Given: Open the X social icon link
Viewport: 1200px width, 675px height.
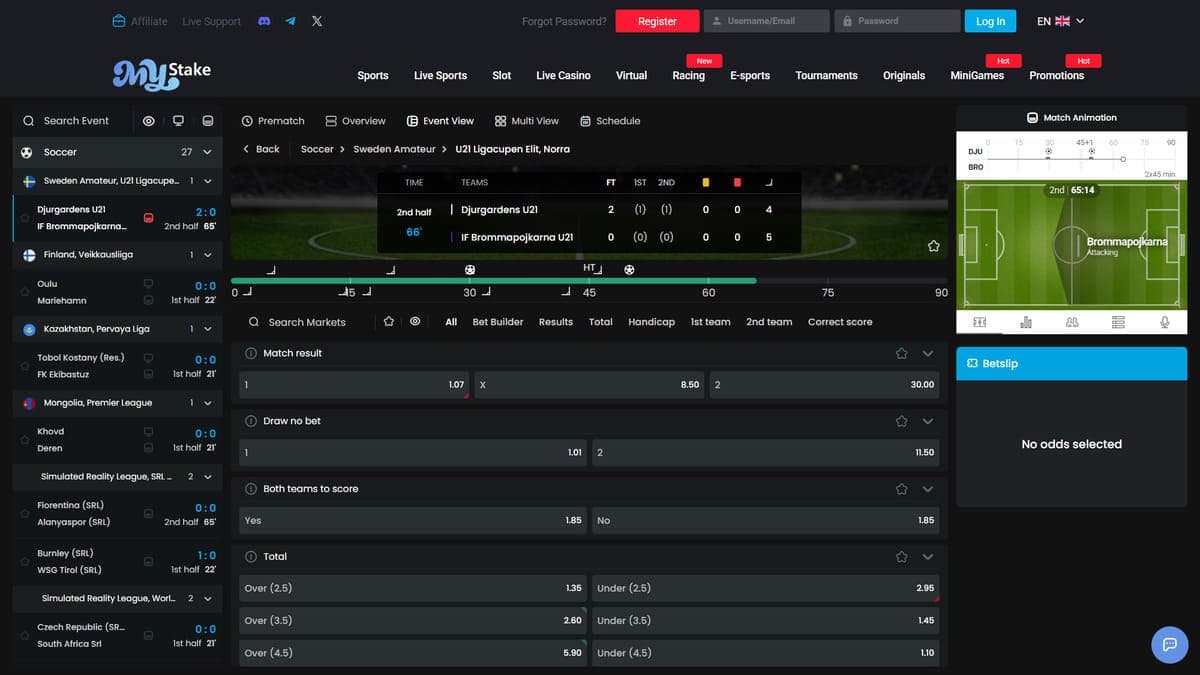Looking at the screenshot, I should click(317, 21).
